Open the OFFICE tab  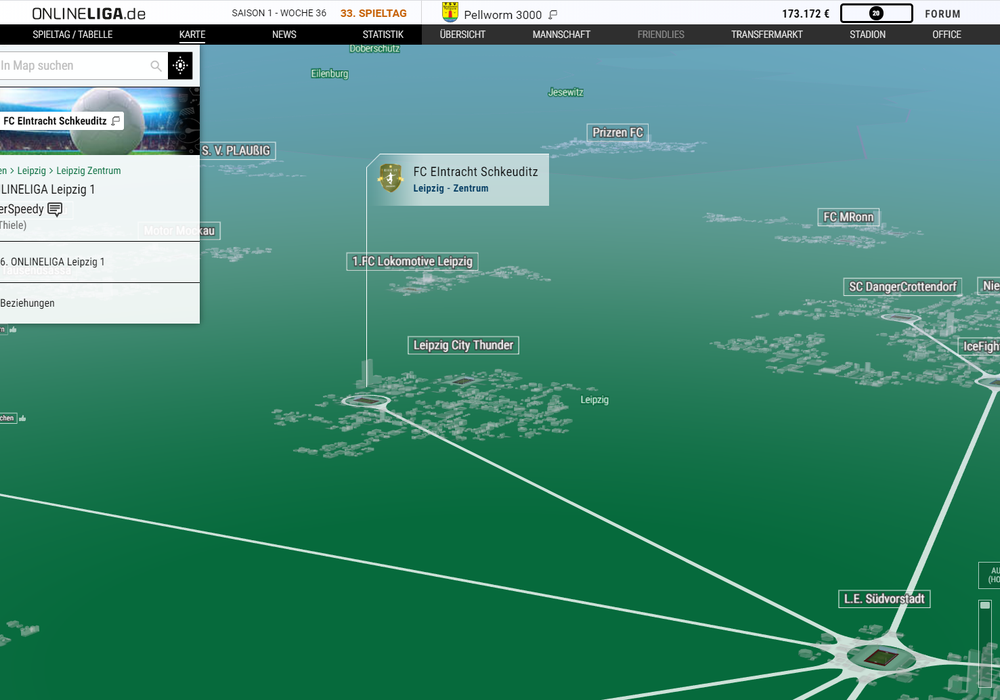[946, 34]
